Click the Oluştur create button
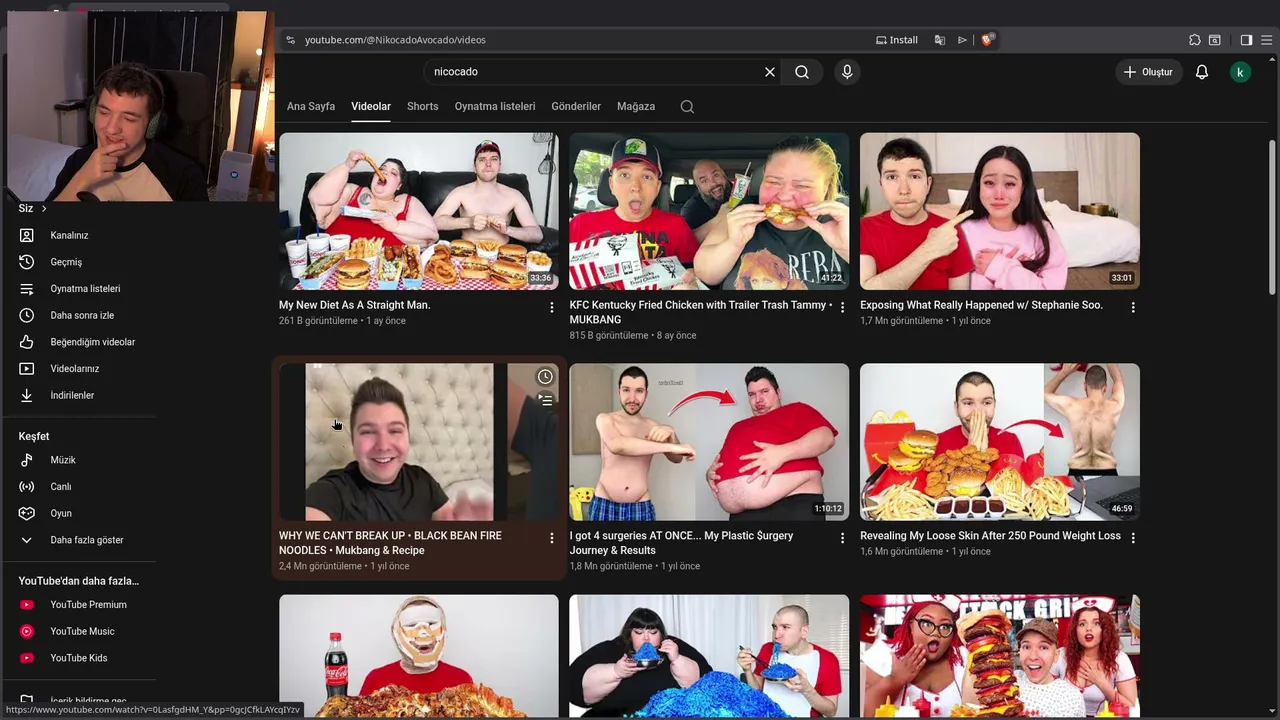 1149,72
